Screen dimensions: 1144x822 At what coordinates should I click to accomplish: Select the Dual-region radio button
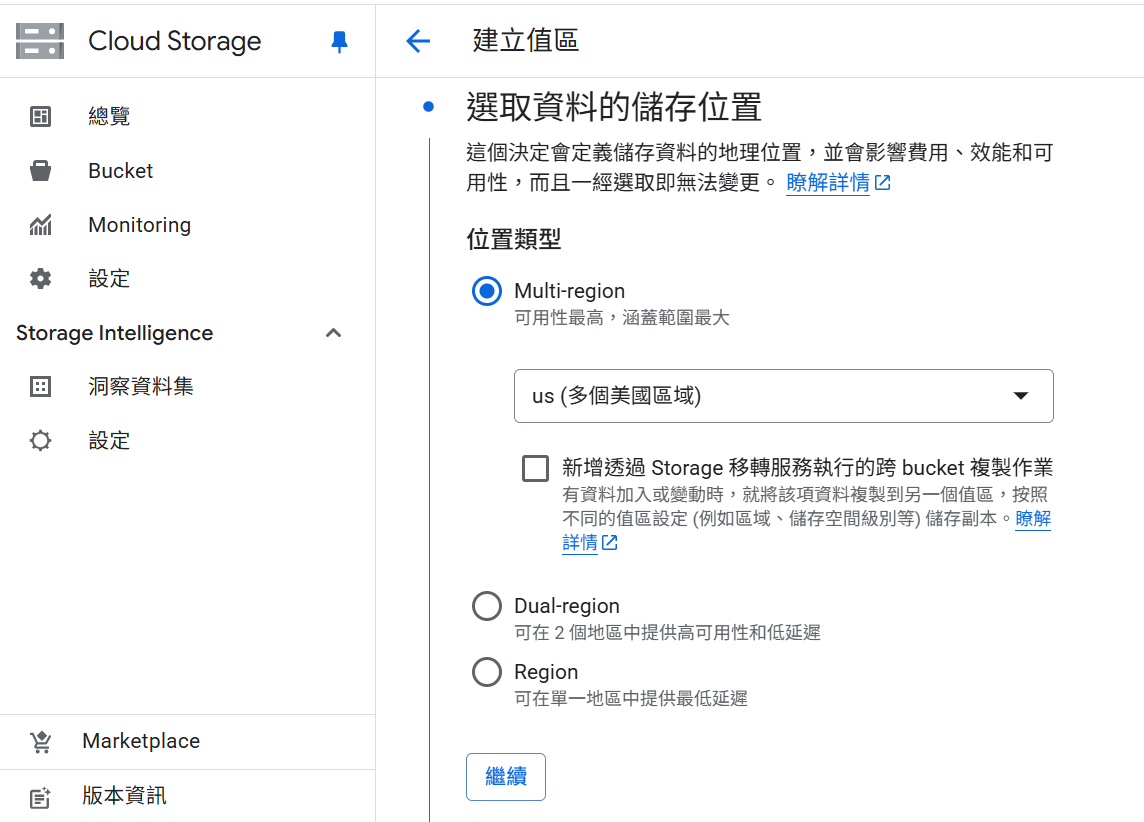487,605
